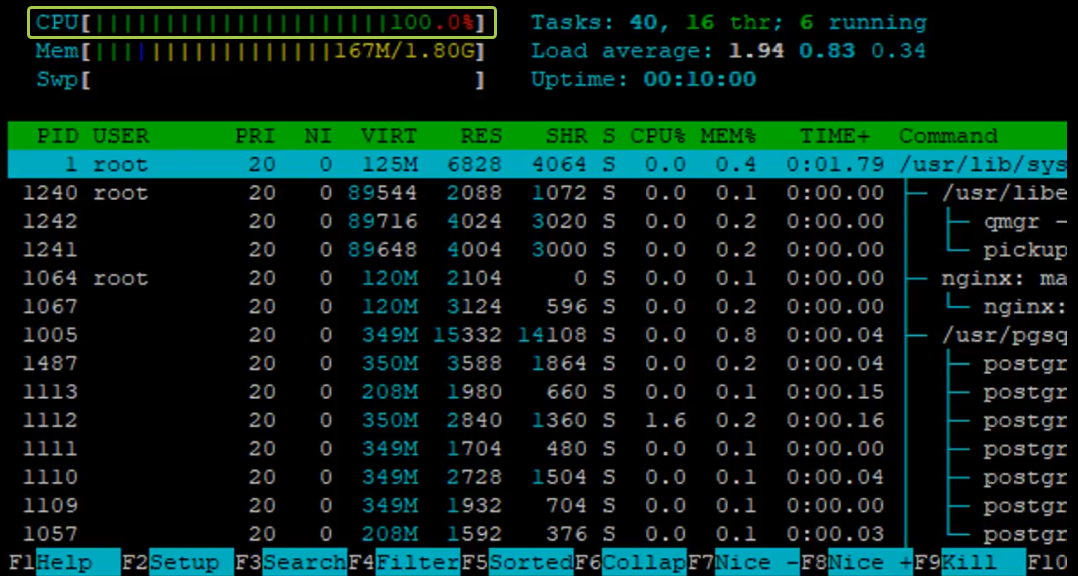Click the 15332 RES value
Image resolution: width=1078 pixels, height=576 pixels.
tap(468, 335)
